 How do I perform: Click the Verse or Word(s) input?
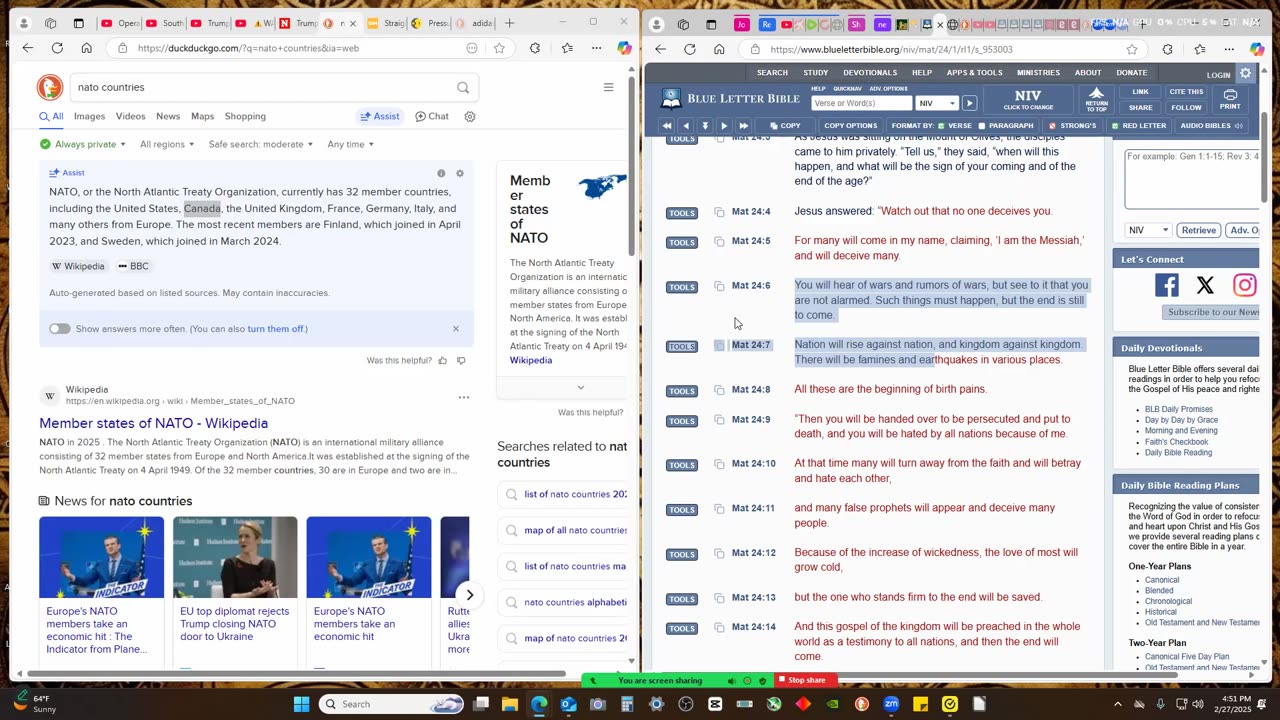tap(861, 103)
